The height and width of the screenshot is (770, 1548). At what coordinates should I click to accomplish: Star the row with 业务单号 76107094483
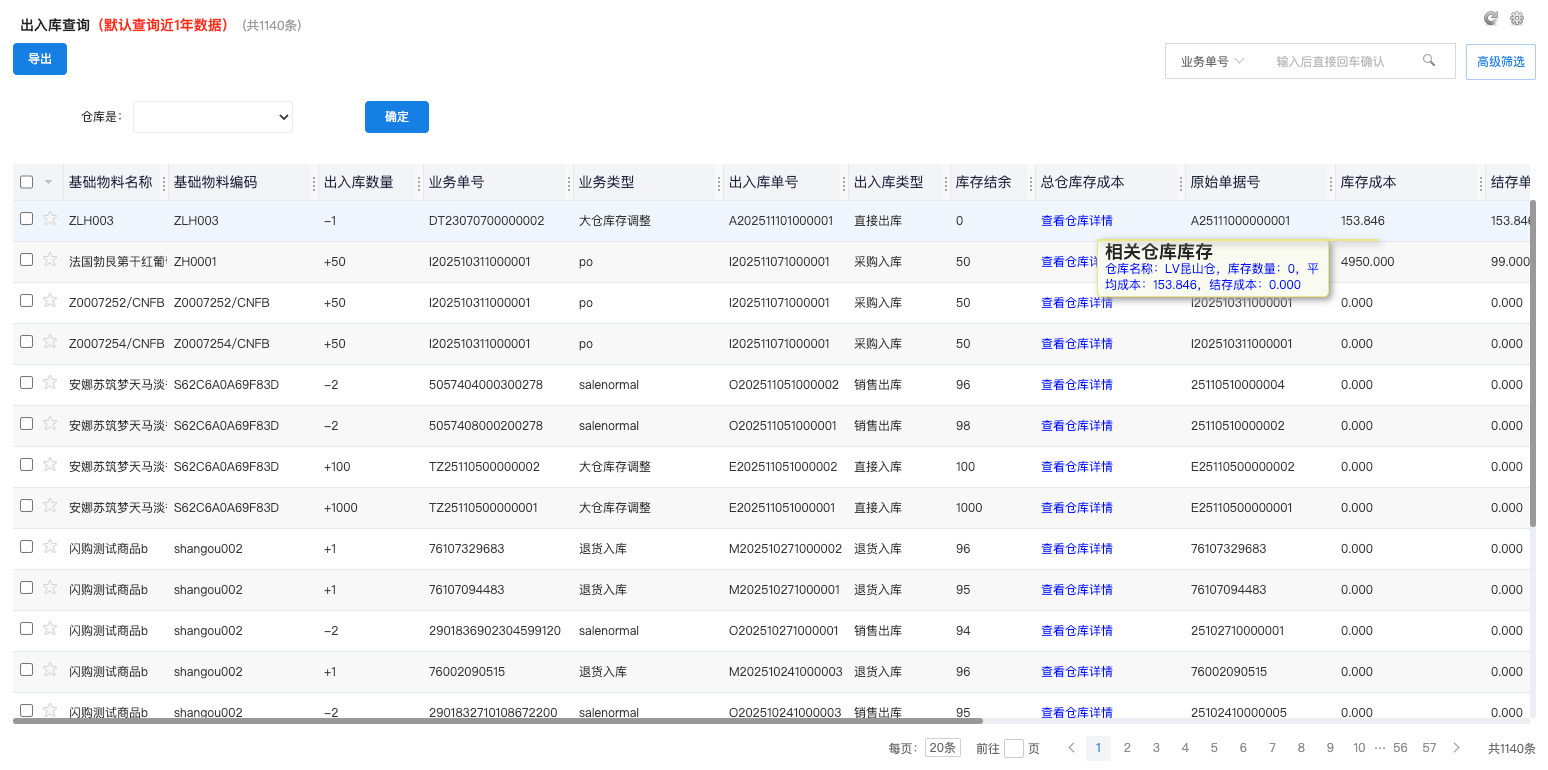(50, 588)
